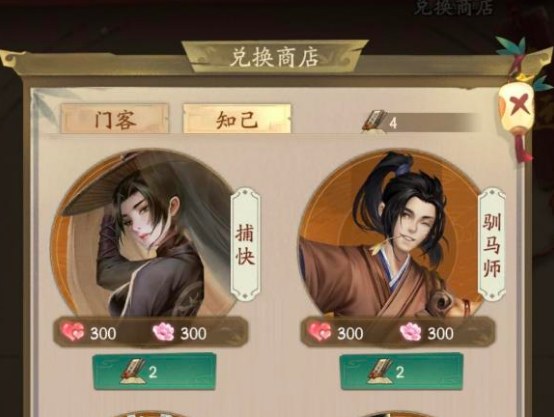554x417 pixels.
Task: Click the currency balance bar showing 4
Action: coord(420,122)
